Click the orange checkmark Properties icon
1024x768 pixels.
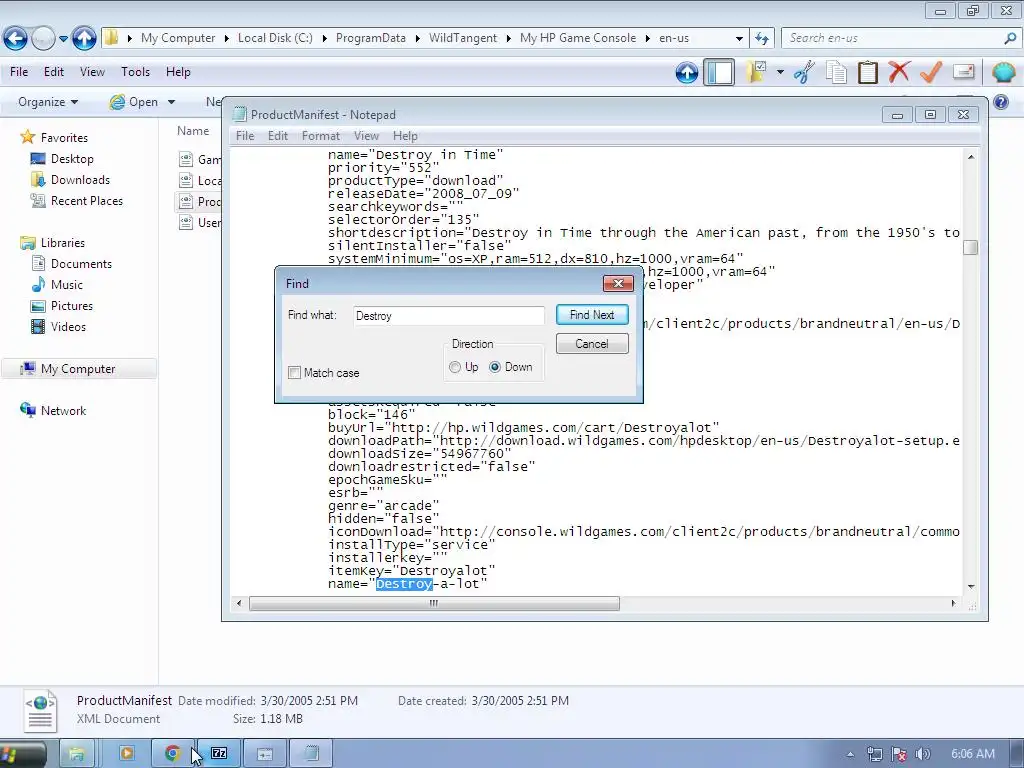pos(931,72)
